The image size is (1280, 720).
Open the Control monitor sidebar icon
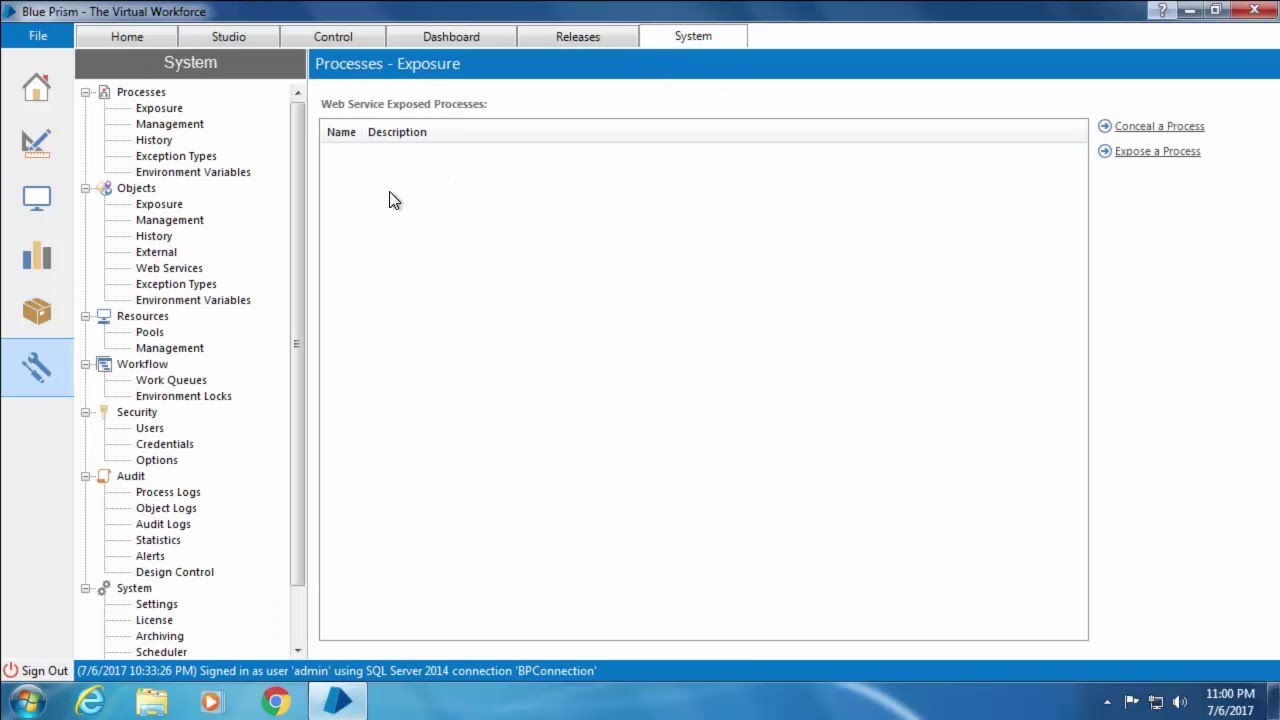36,199
